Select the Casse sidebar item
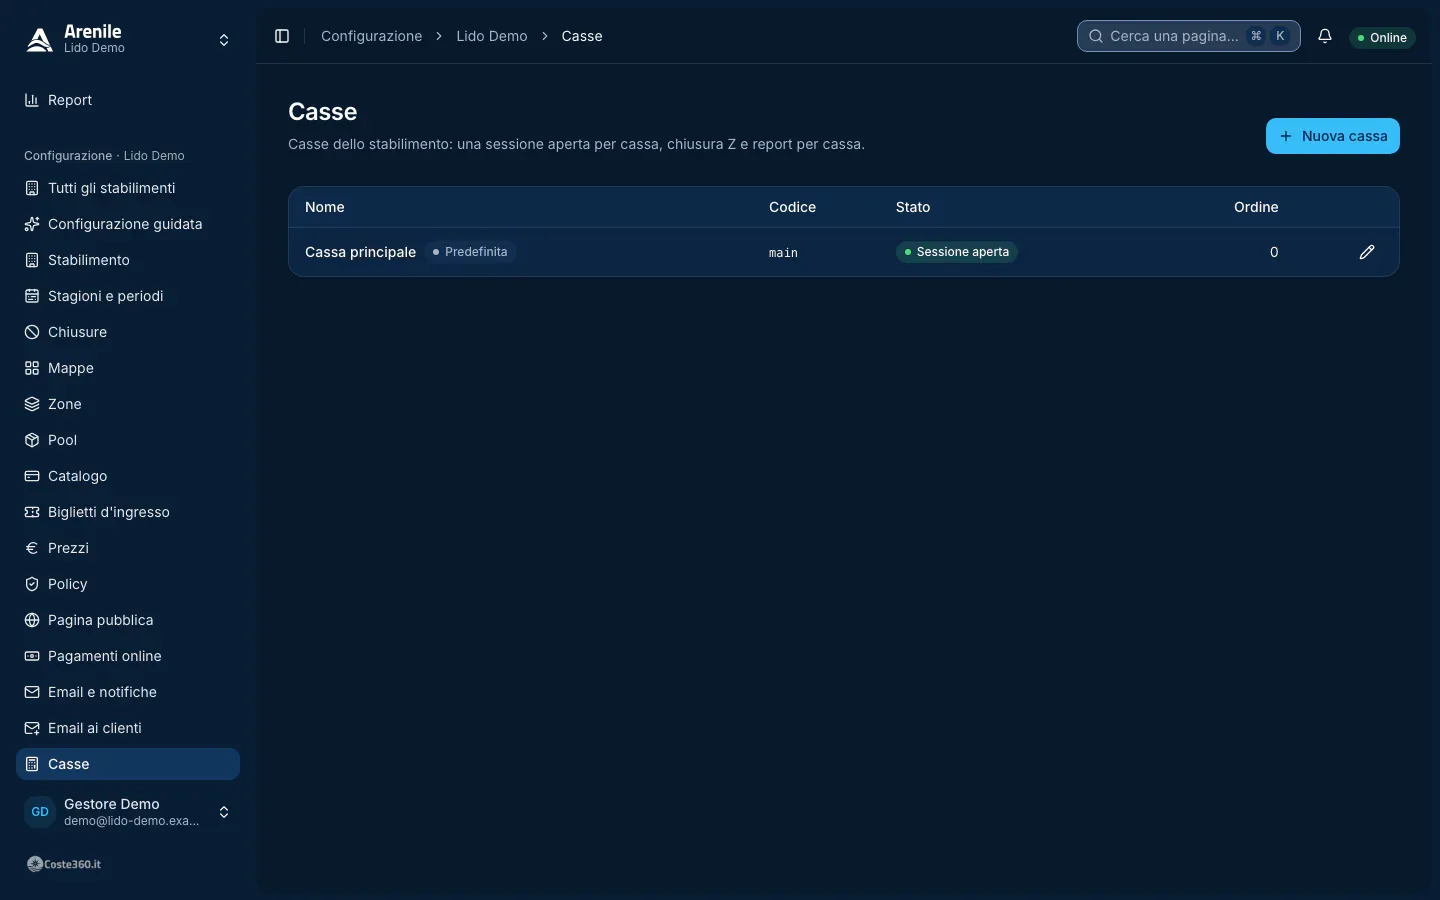Image resolution: width=1440 pixels, height=900 pixels. click(x=128, y=764)
